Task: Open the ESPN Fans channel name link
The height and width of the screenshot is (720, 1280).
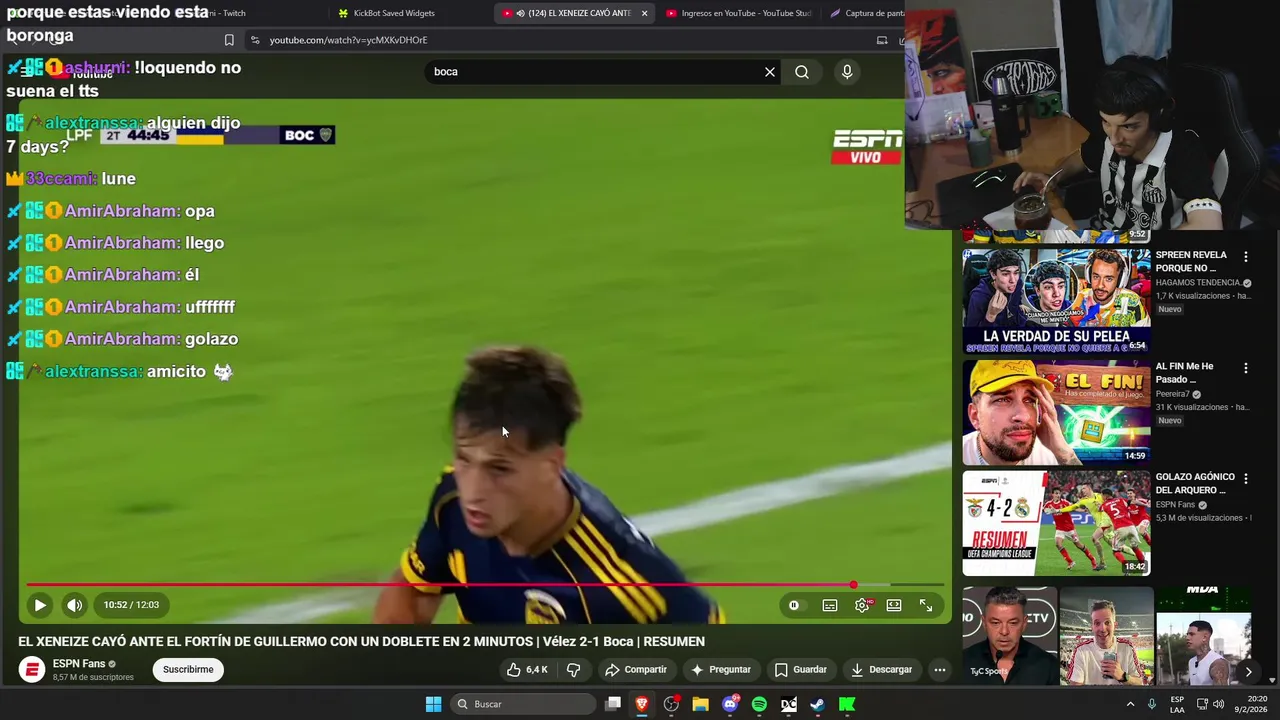Action: [x=79, y=663]
